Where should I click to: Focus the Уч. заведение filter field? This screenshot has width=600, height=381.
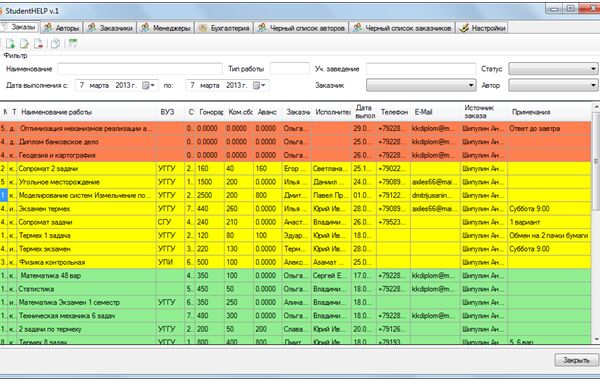421,69
